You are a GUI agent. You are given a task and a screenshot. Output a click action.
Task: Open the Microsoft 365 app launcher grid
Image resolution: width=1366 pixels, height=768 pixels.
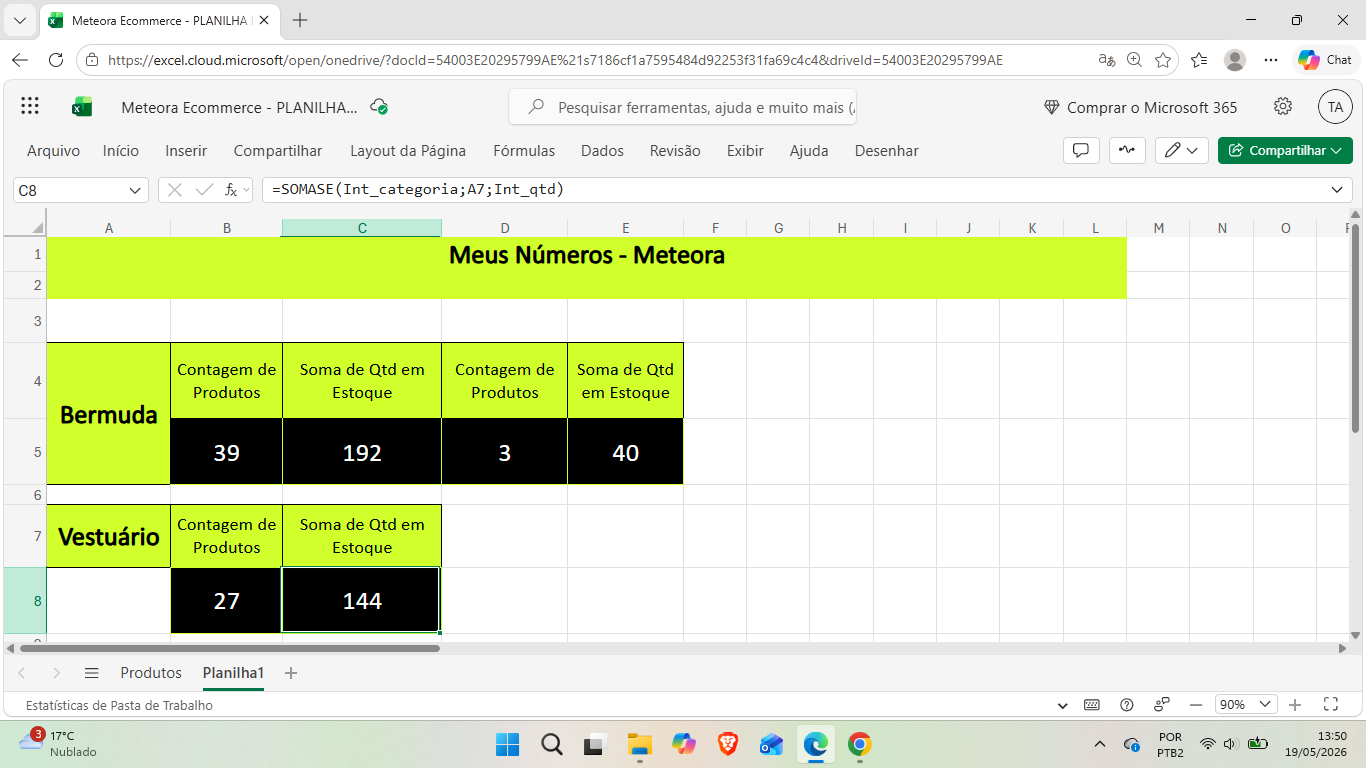click(x=30, y=107)
